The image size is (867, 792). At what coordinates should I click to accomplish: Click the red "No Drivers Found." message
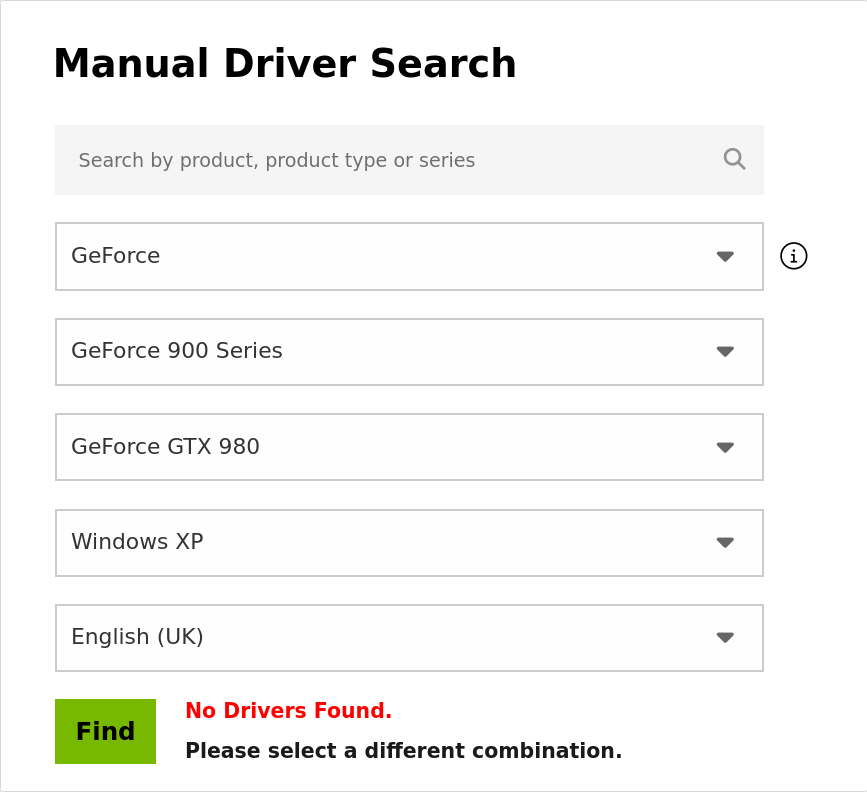tap(288, 711)
